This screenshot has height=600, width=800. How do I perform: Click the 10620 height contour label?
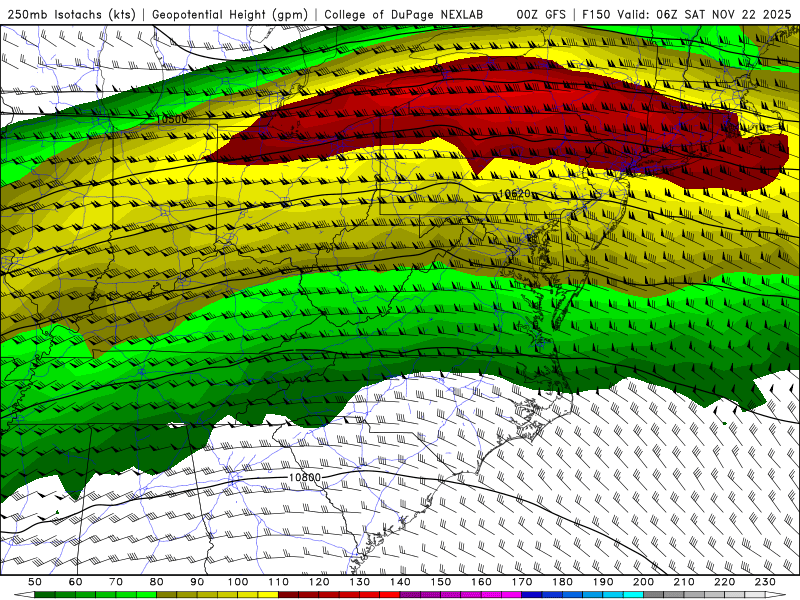[x=514, y=194]
